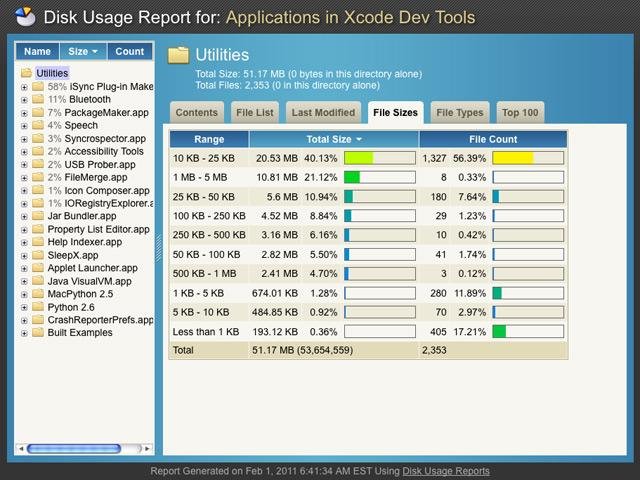The width and height of the screenshot is (640, 480).
Task: Click the Utilities root folder icon in tree
Action: tap(27, 73)
